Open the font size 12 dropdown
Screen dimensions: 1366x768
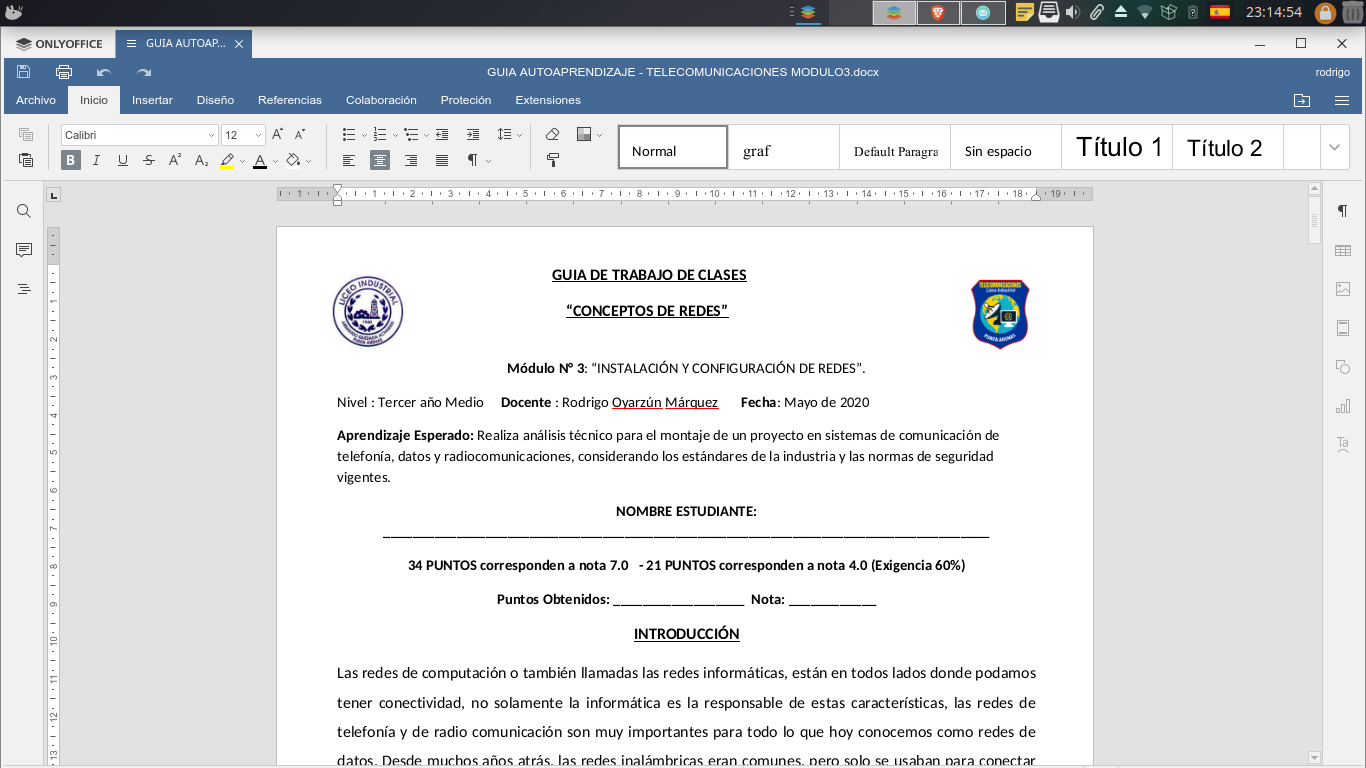pyautogui.click(x=258, y=135)
